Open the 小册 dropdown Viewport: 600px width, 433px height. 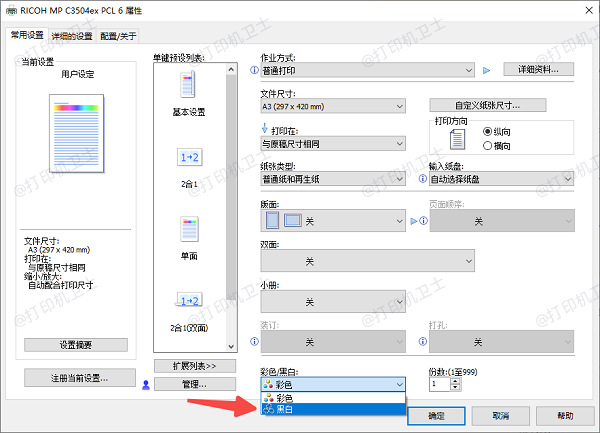pyautogui.click(x=333, y=301)
